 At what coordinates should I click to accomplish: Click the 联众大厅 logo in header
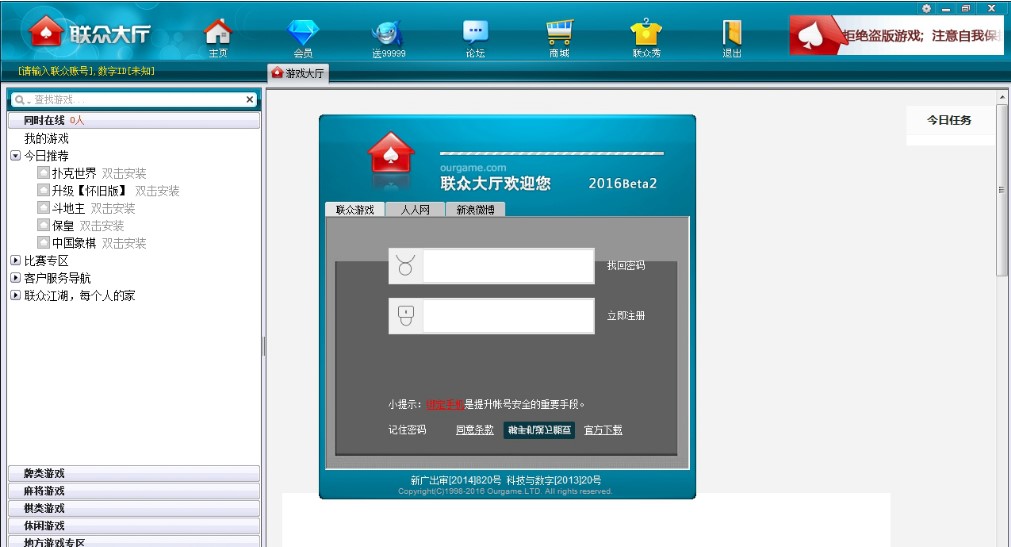click(89, 32)
